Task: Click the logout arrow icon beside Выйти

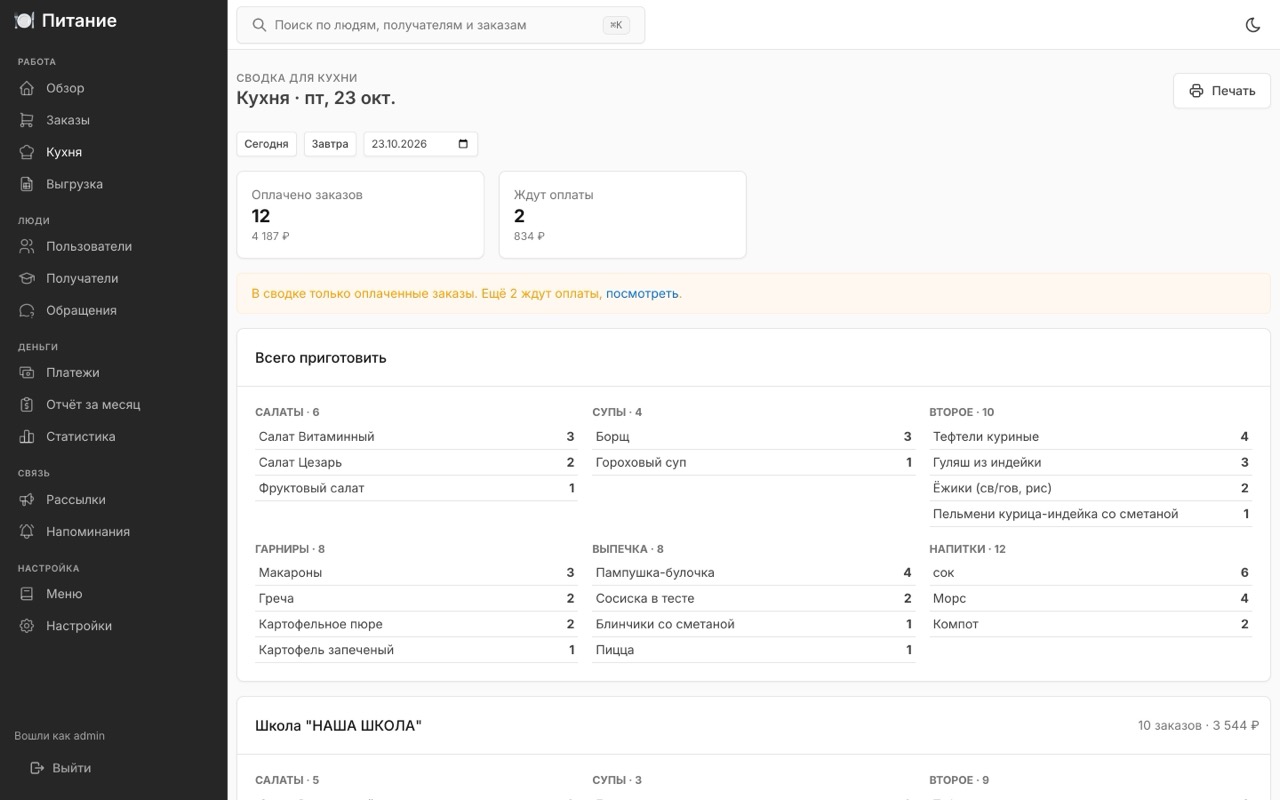Action: point(37,768)
